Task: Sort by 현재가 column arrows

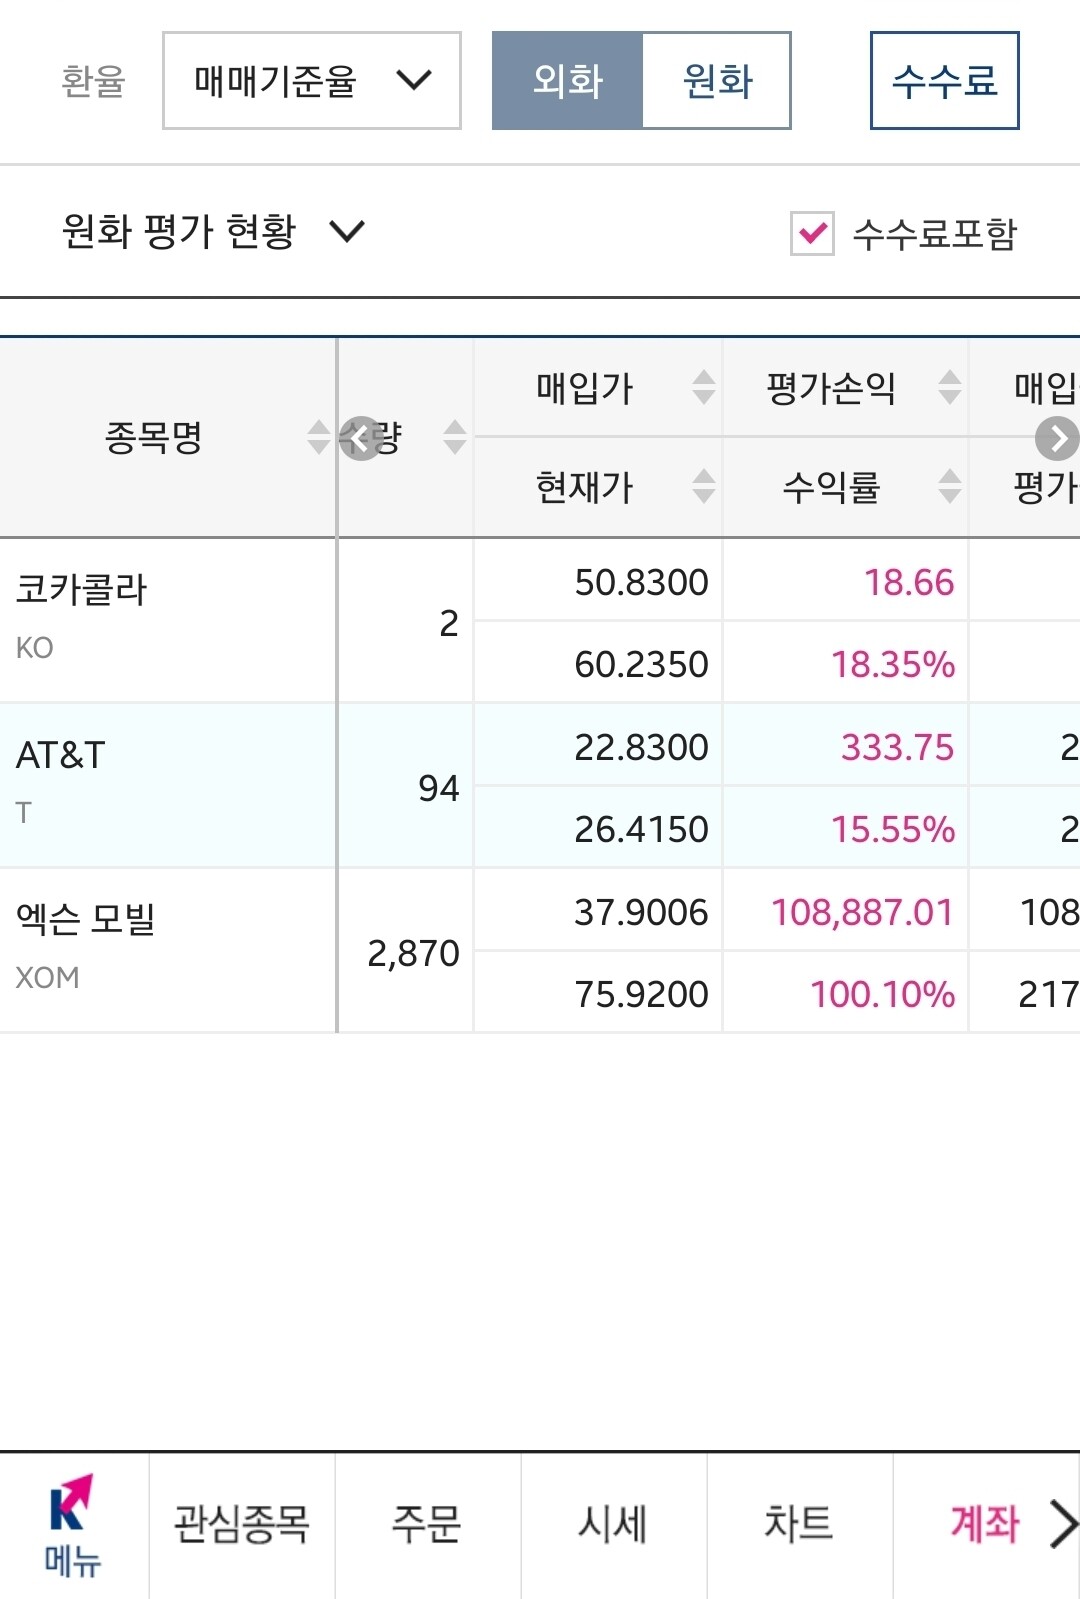Action: point(704,486)
